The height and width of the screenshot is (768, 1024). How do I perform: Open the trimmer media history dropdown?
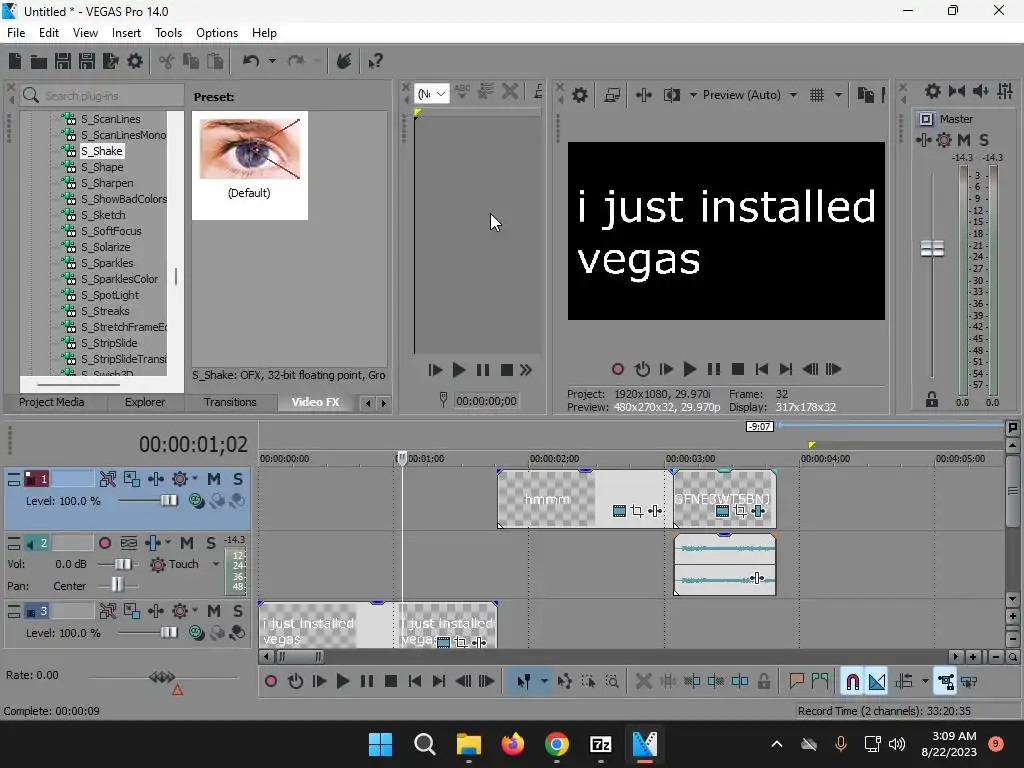pyautogui.click(x=432, y=94)
